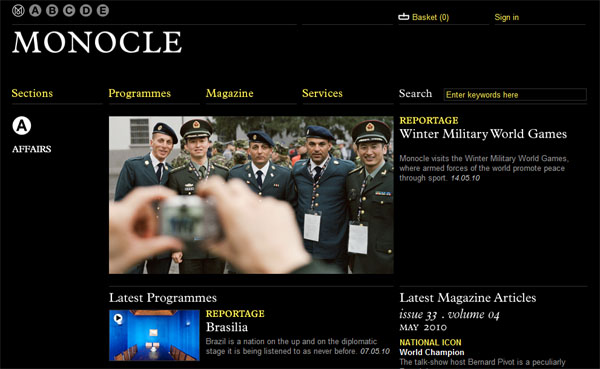Image resolution: width=600 pixels, height=369 pixels.
Task: Click the REPORTAGE label above Brasilia
Action: click(235, 313)
